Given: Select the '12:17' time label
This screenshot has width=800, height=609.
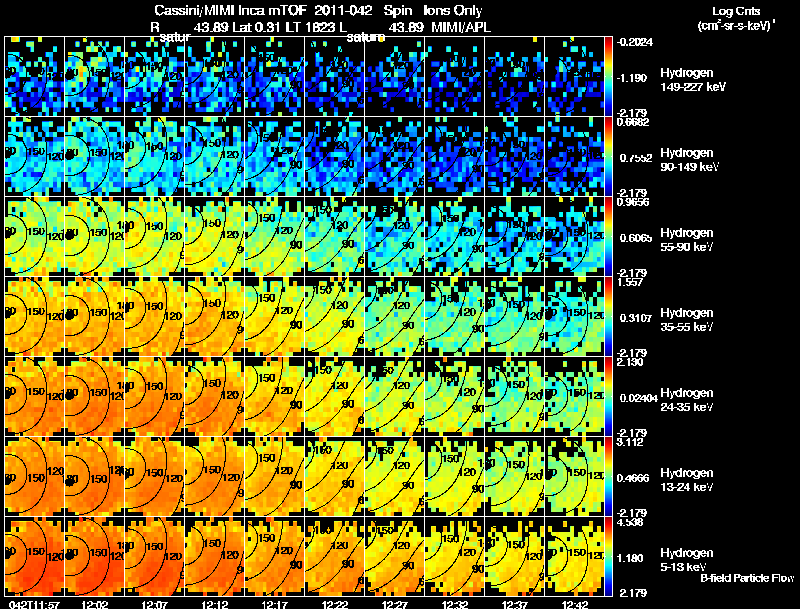Looking at the screenshot, I should [x=274, y=604].
